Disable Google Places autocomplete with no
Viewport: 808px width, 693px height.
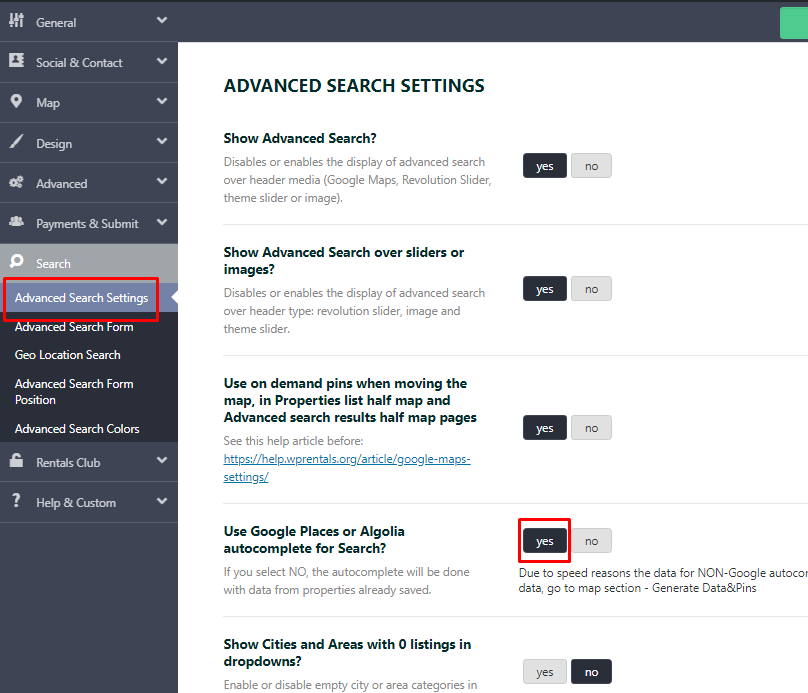[591, 541]
